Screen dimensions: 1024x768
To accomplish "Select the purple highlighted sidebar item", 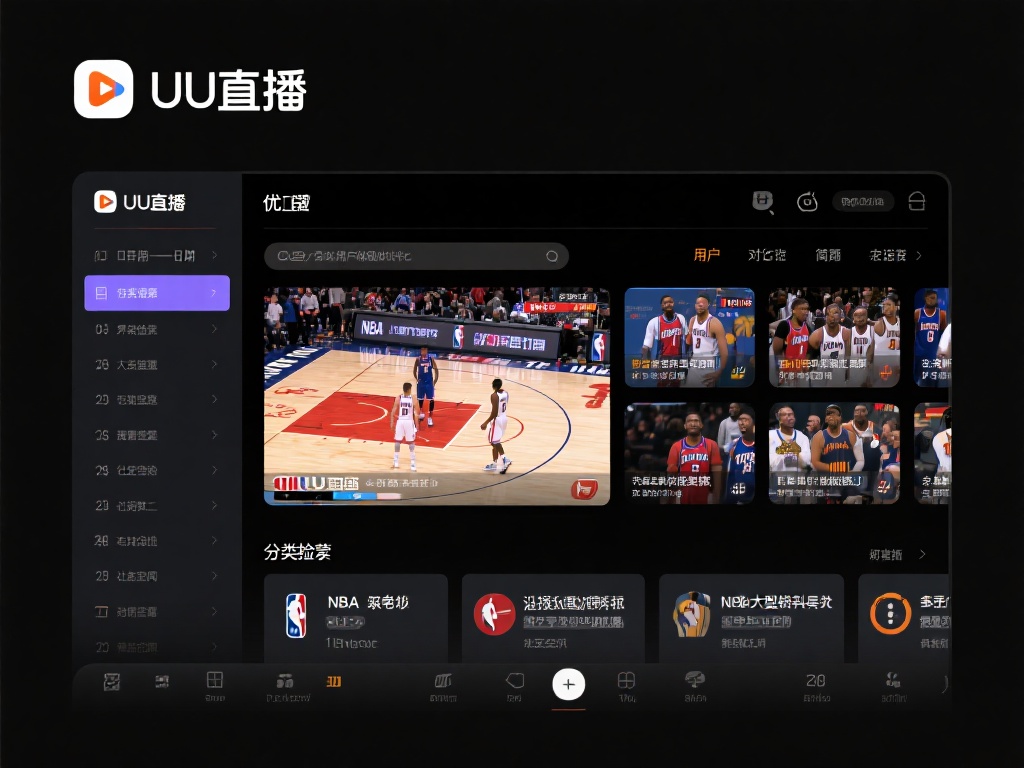I will pyautogui.click(x=157, y=293).
